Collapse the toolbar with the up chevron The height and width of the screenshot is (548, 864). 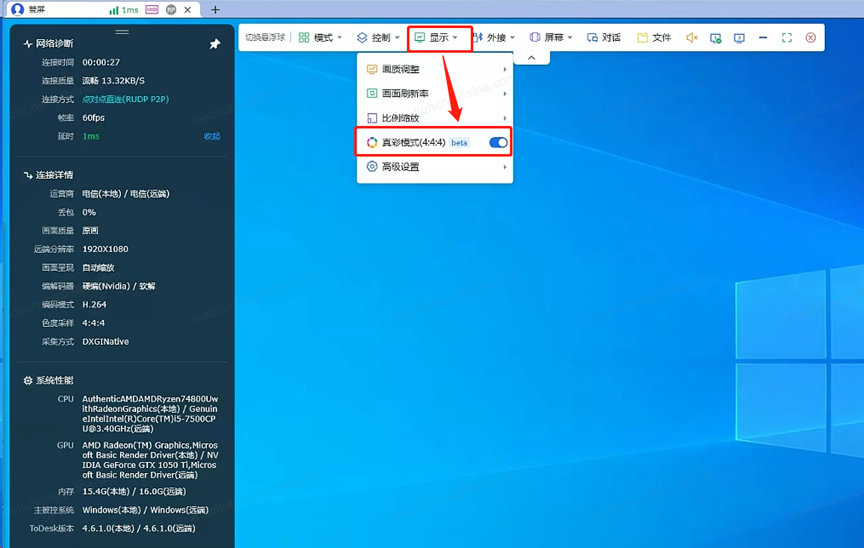pyautogui.click(x=532, y=59)
